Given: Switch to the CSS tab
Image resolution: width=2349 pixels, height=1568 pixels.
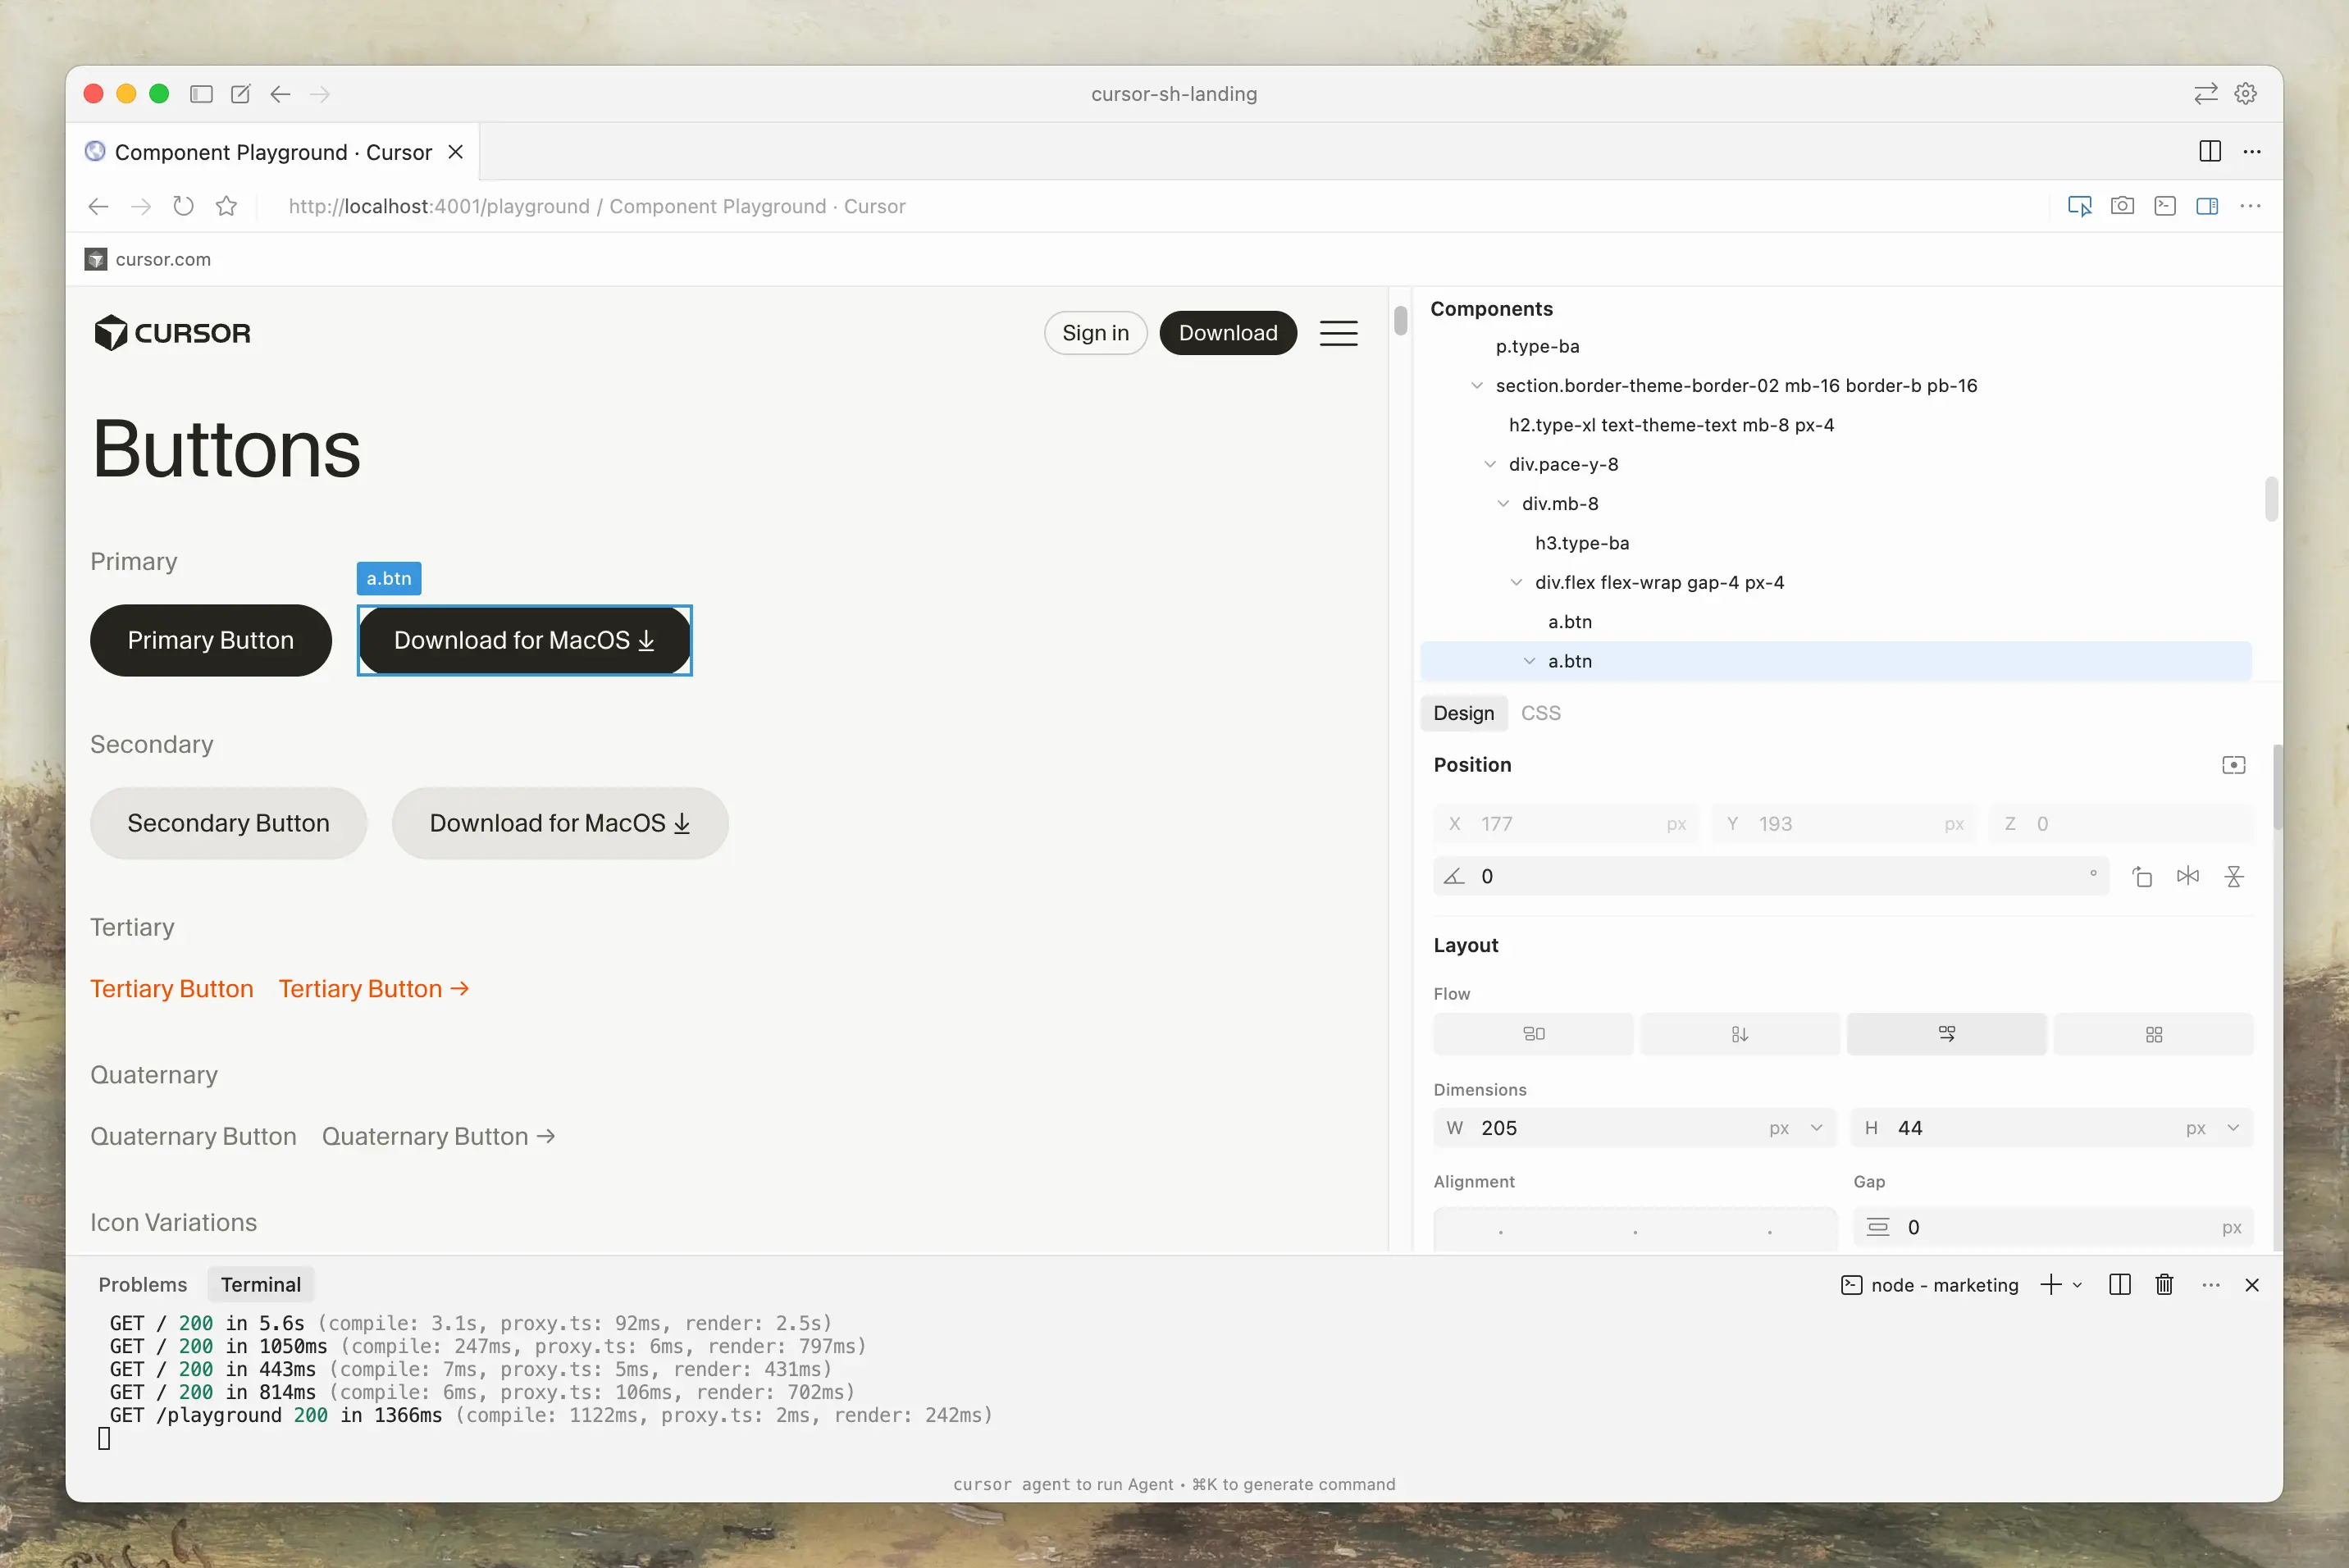Looking at the screenshot, I should click(1540, 713).
